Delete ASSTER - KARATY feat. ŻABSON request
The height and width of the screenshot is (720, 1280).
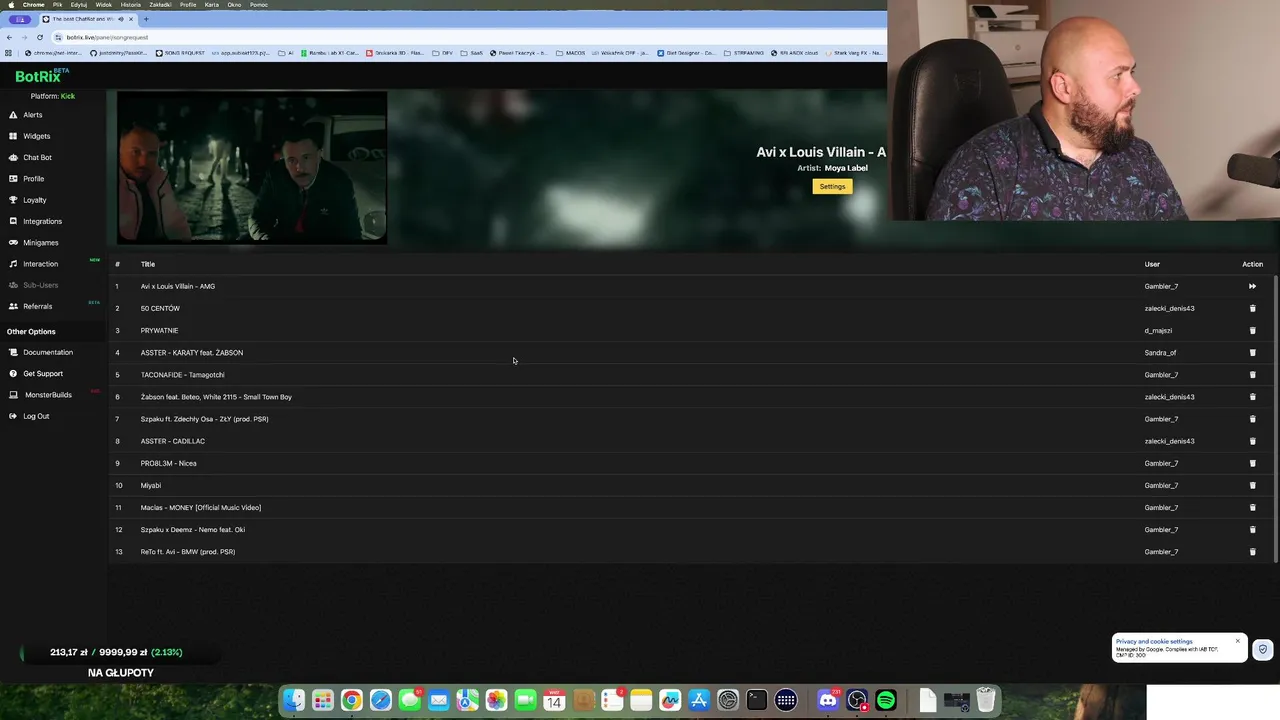pos(1252,352)
